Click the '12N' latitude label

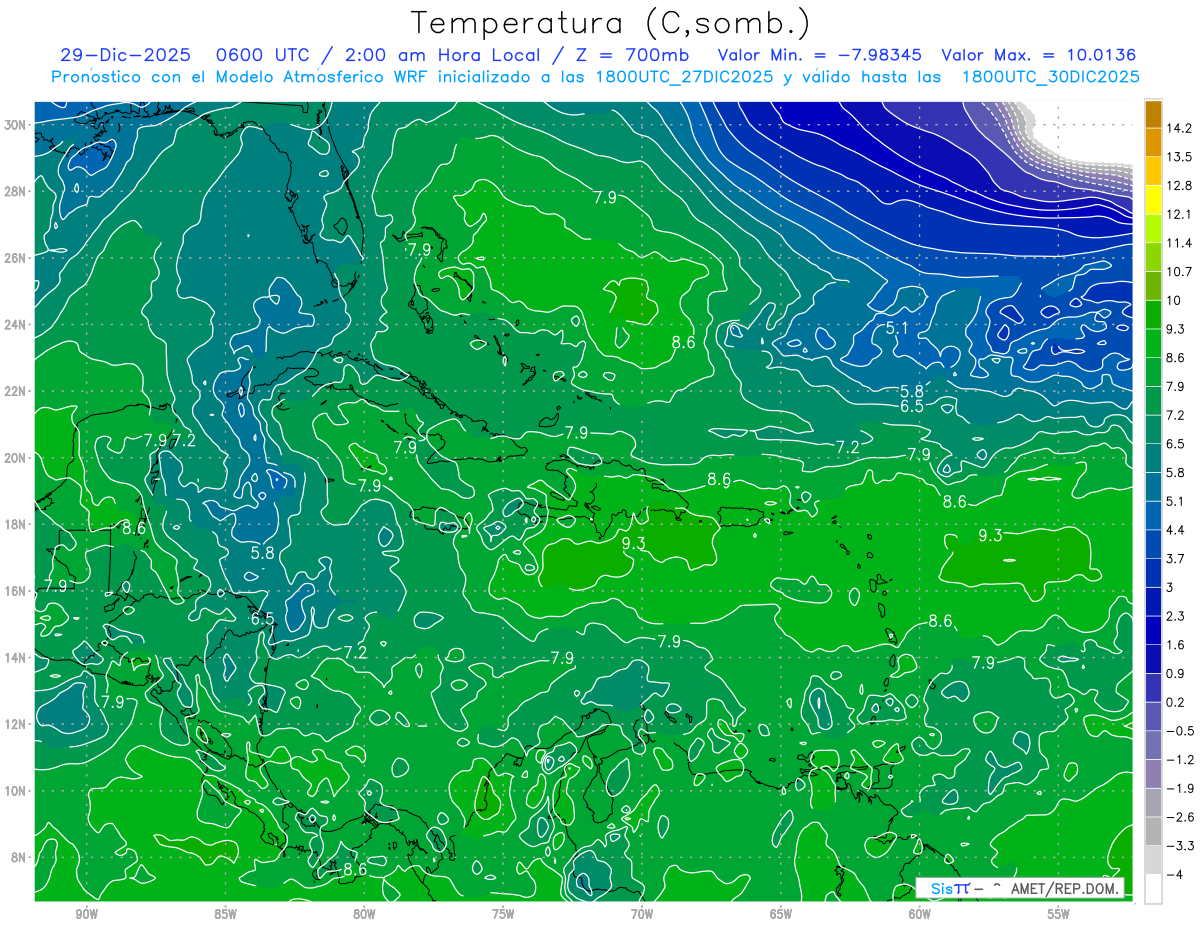tap(15, 724)
